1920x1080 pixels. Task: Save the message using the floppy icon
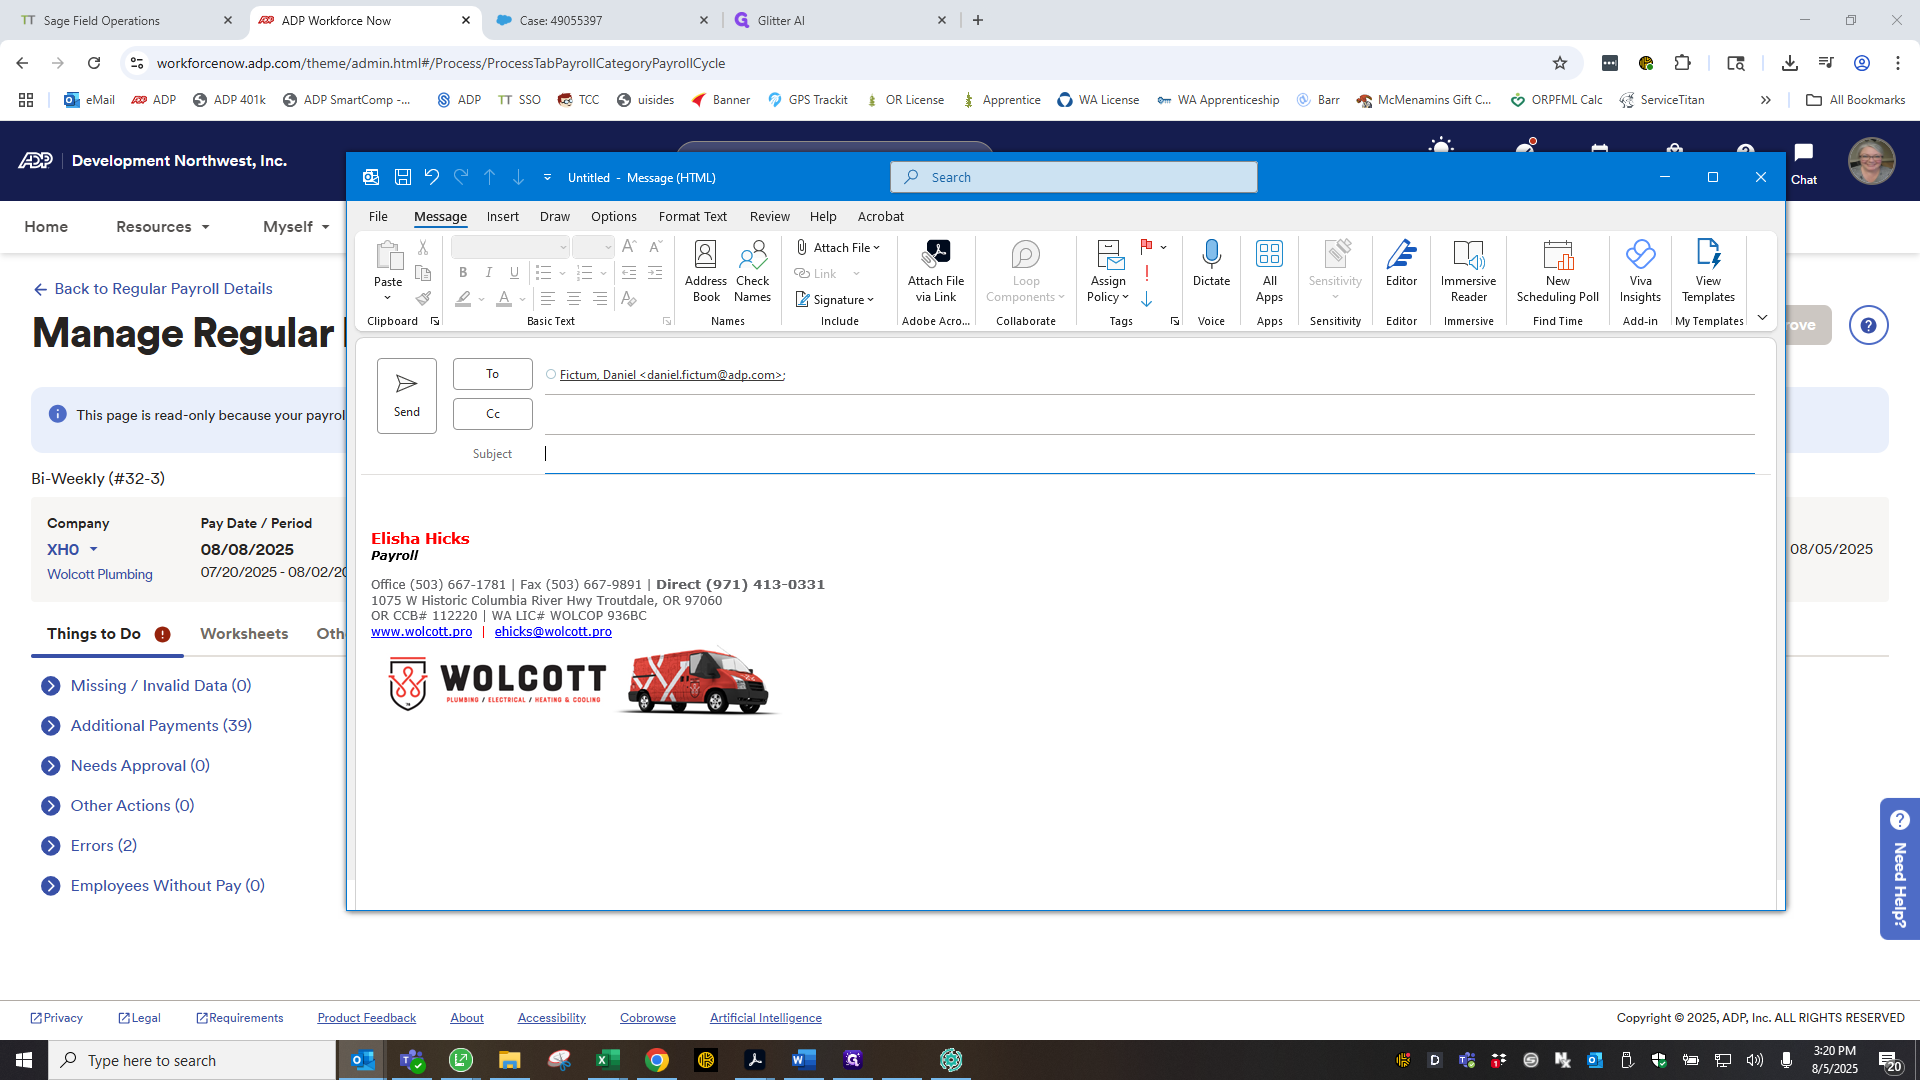click(403, 177)
